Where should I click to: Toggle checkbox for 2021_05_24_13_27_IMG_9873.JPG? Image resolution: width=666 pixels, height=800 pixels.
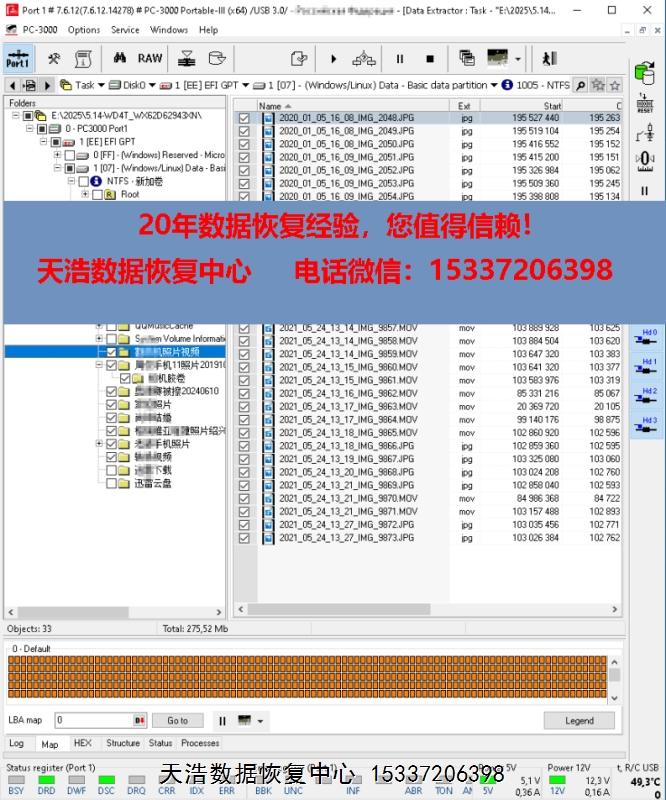coord(244,538)
